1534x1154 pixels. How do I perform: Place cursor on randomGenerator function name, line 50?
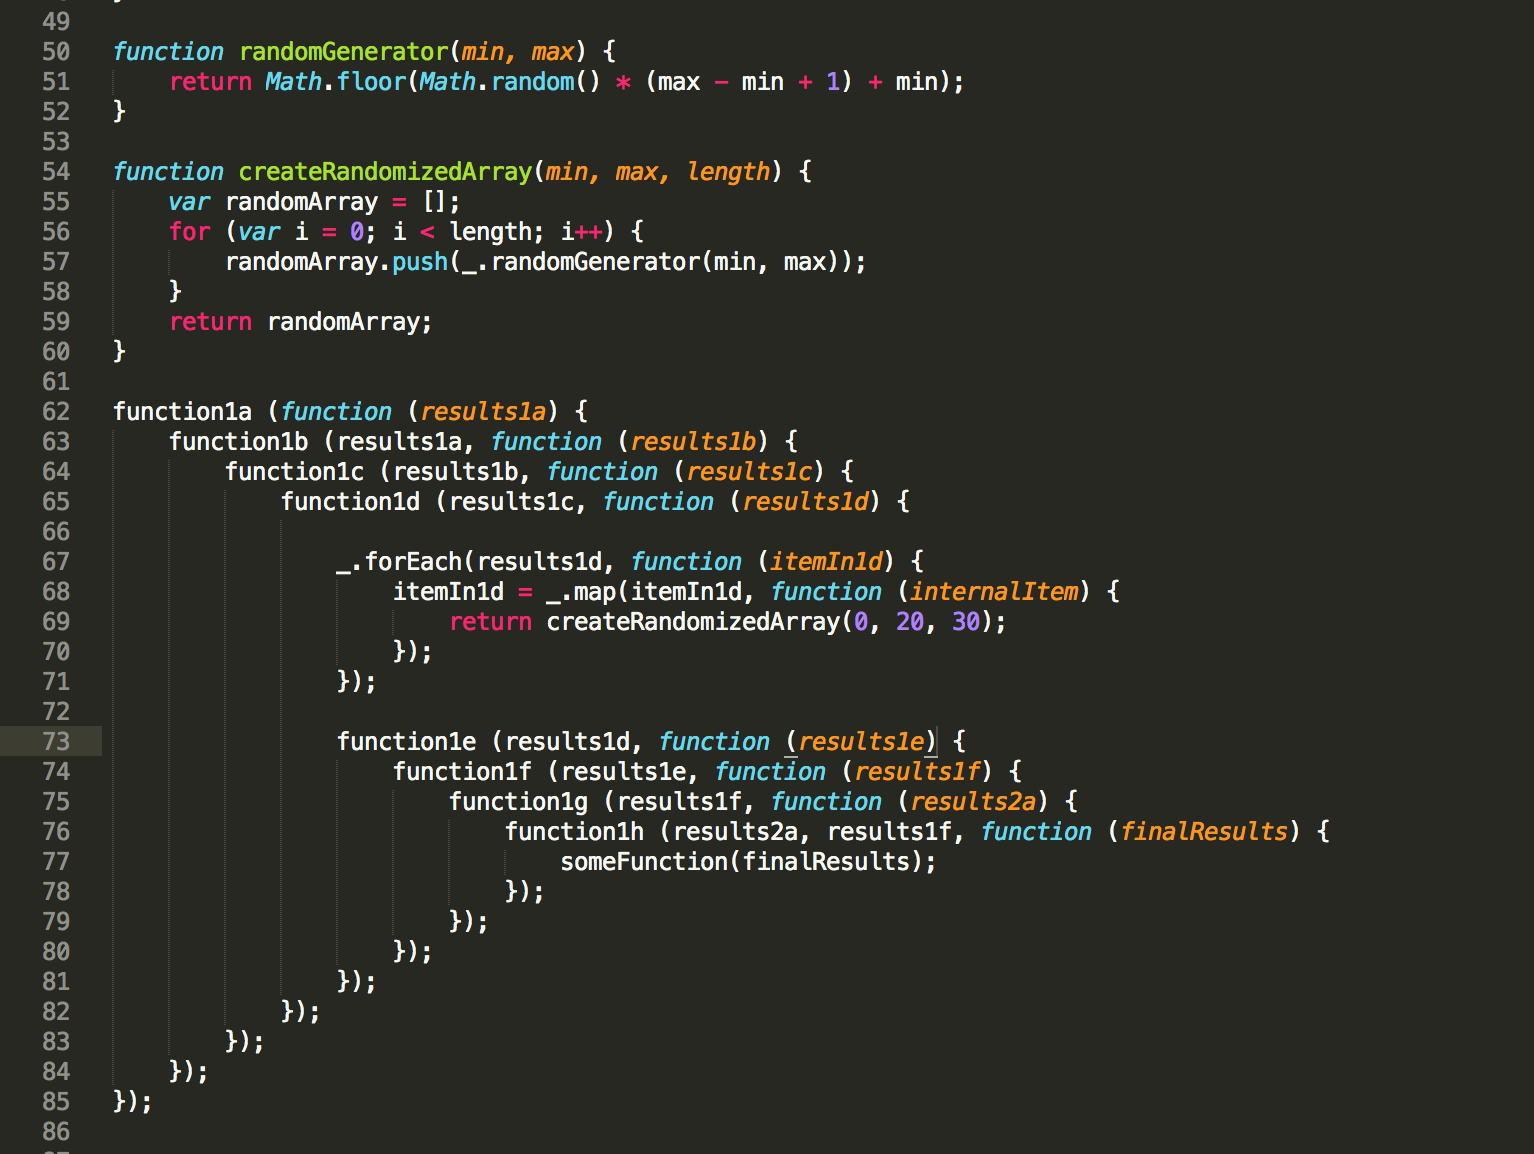pyautogui.click(x=344, y=52)
